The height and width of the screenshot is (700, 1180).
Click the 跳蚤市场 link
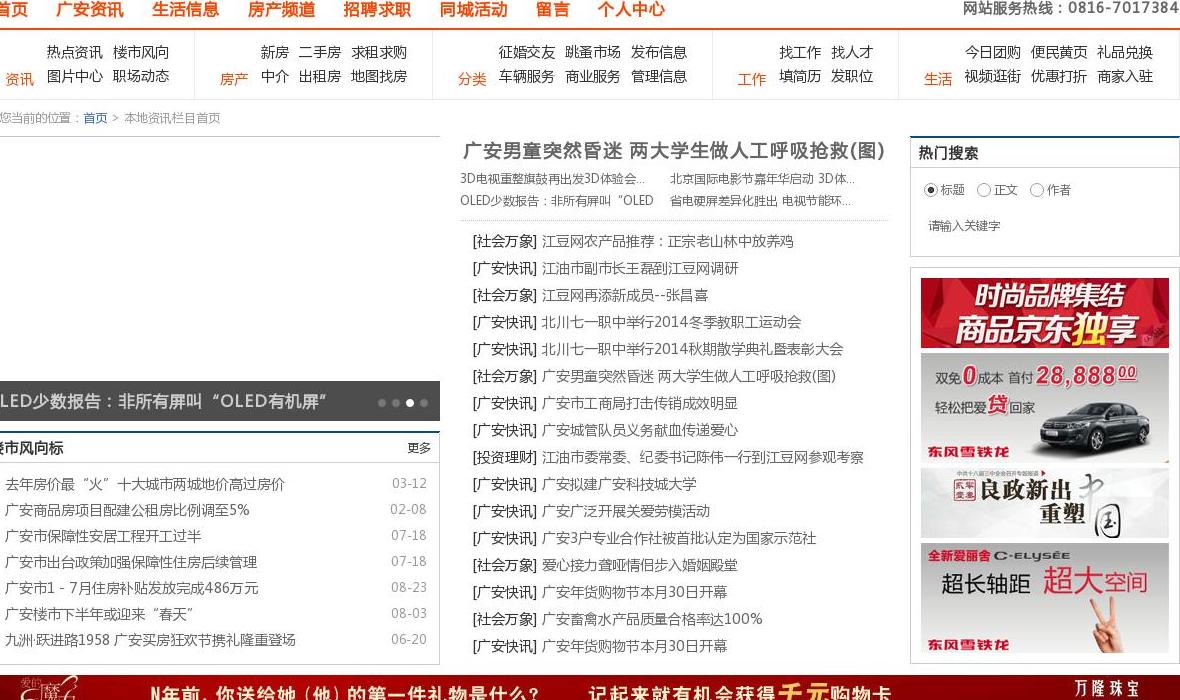click(x=593, y=53)
